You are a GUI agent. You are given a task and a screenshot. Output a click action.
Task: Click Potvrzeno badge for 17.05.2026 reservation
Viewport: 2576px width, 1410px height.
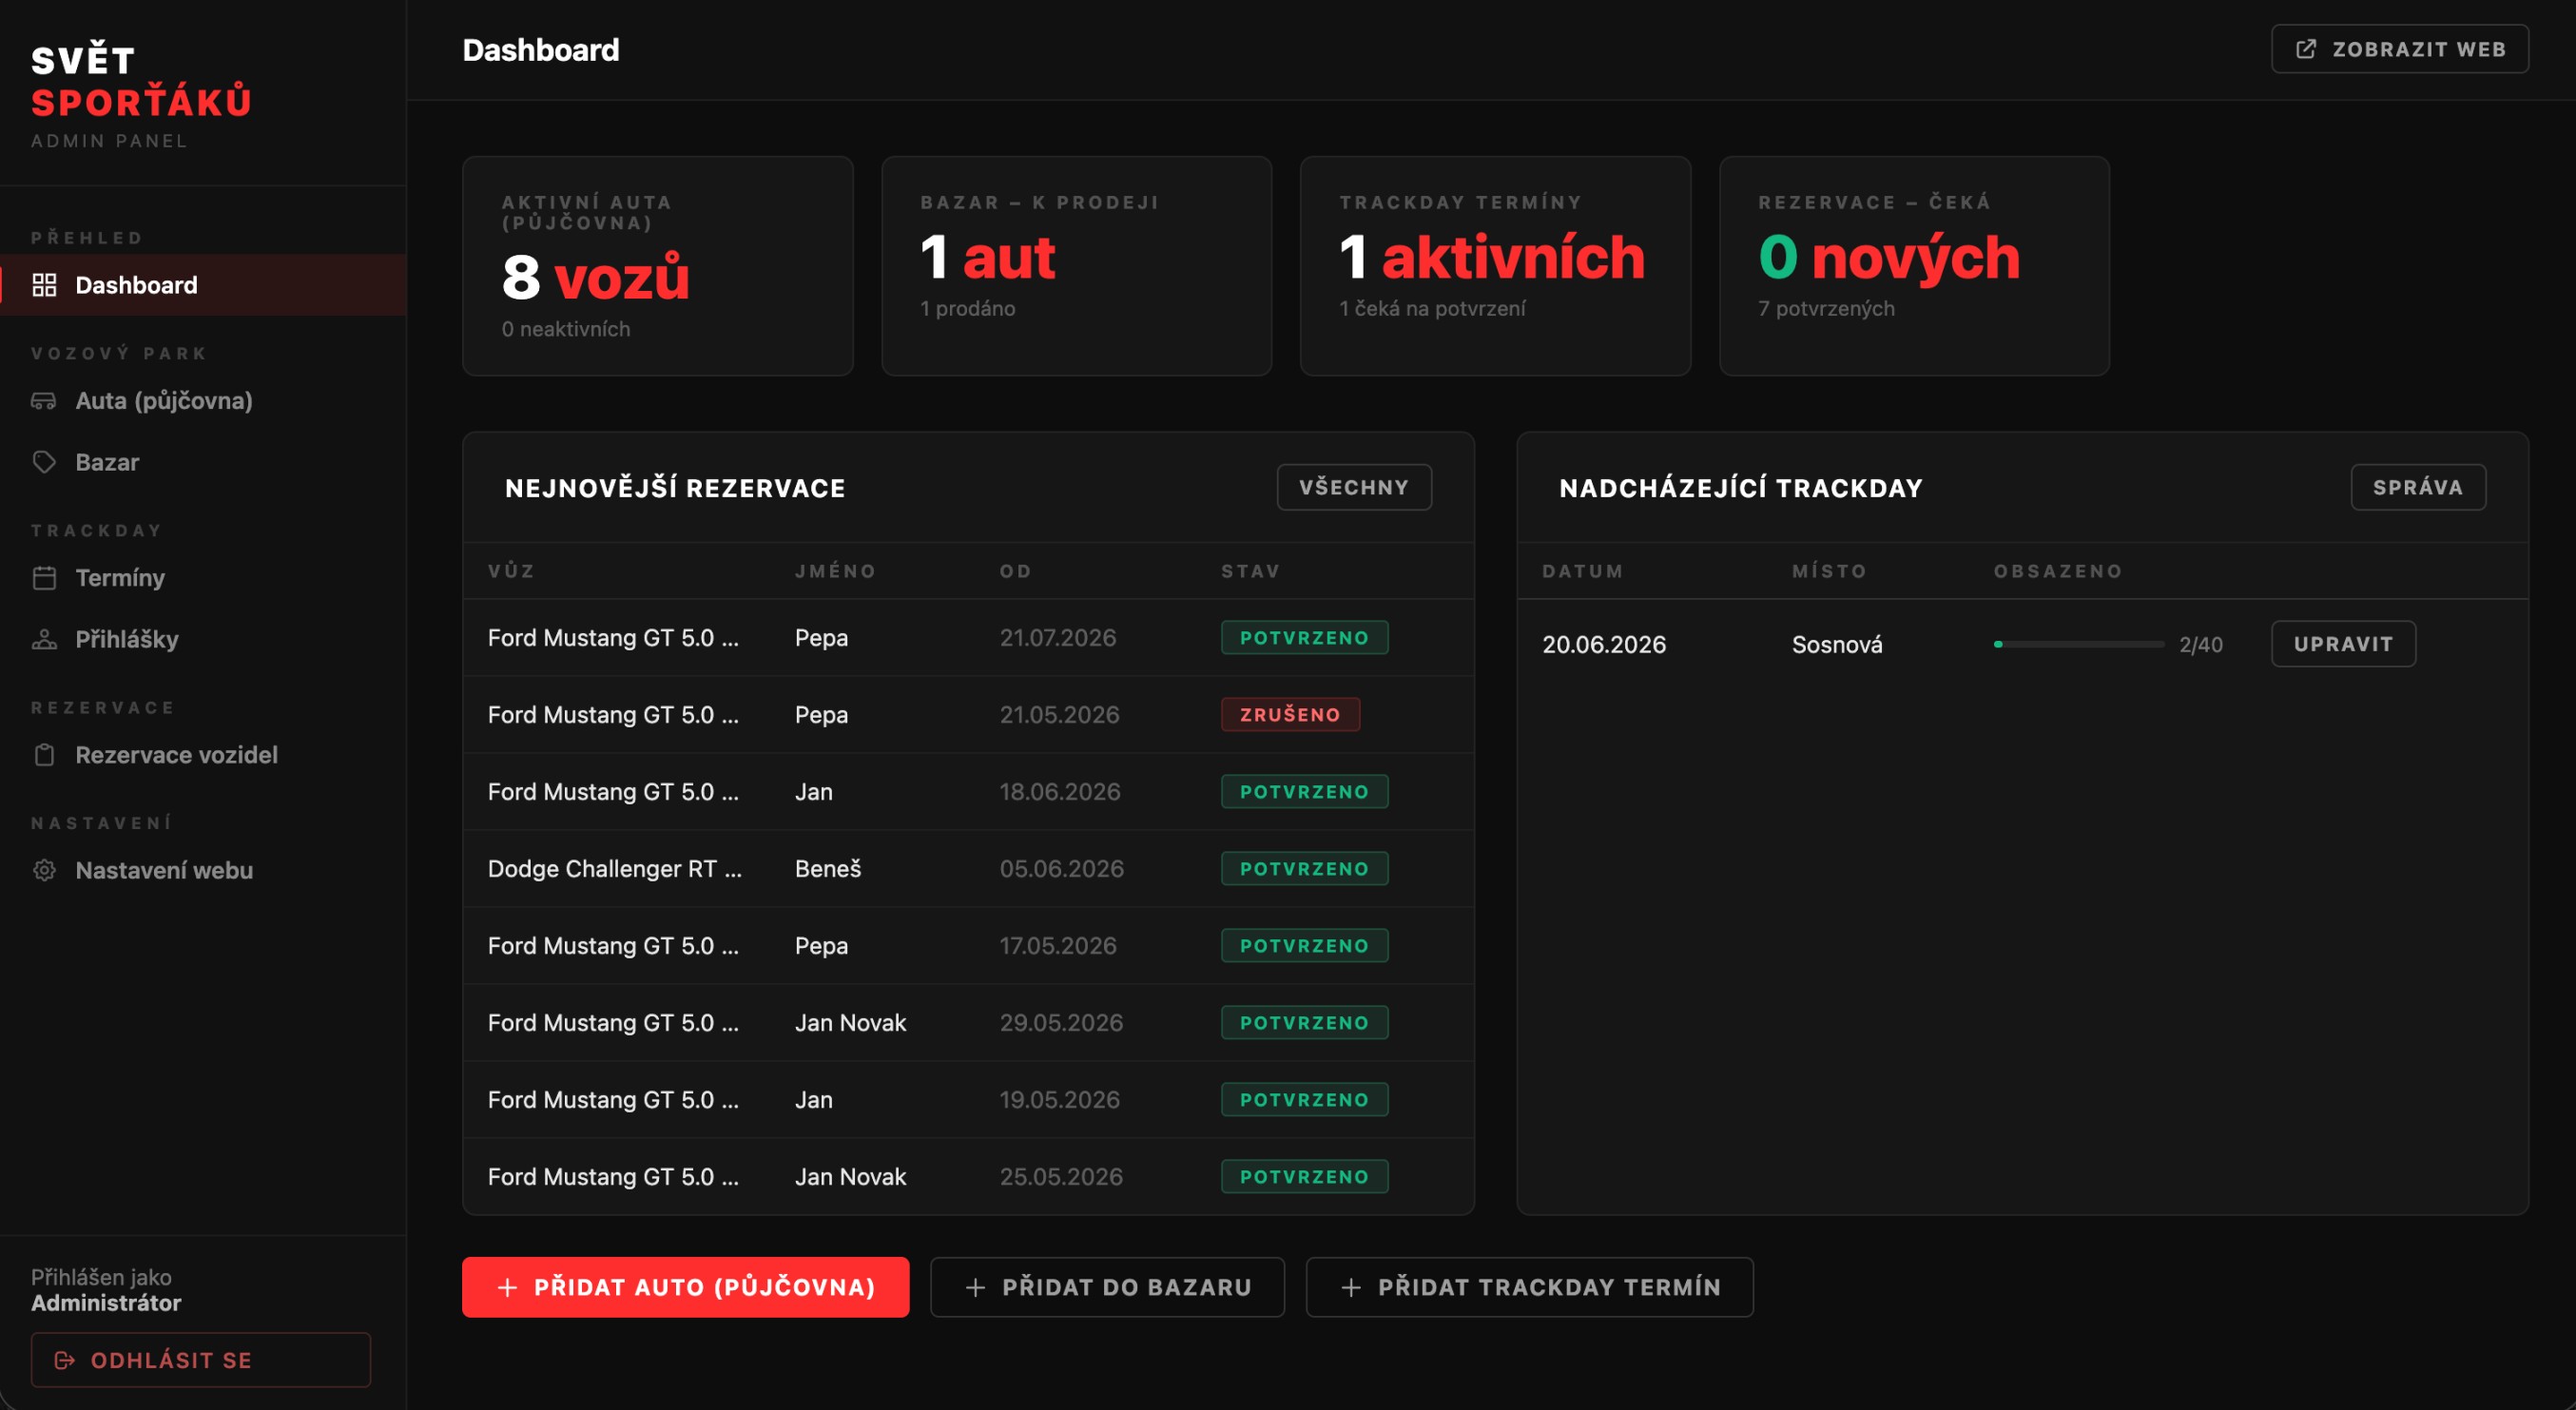click(x=1304, y=946)
